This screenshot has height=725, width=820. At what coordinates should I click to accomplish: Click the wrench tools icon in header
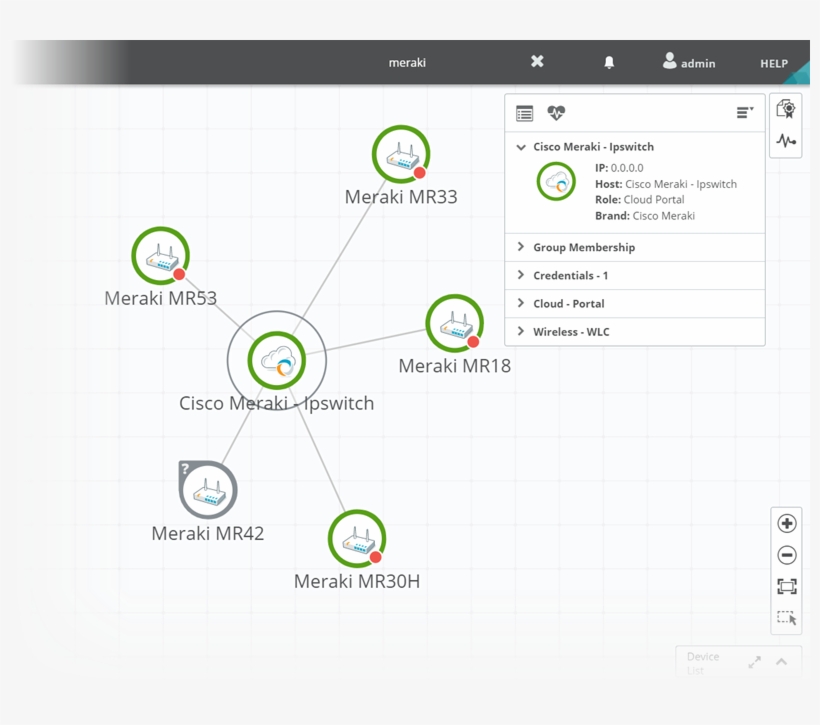click(x=537, y=62)
